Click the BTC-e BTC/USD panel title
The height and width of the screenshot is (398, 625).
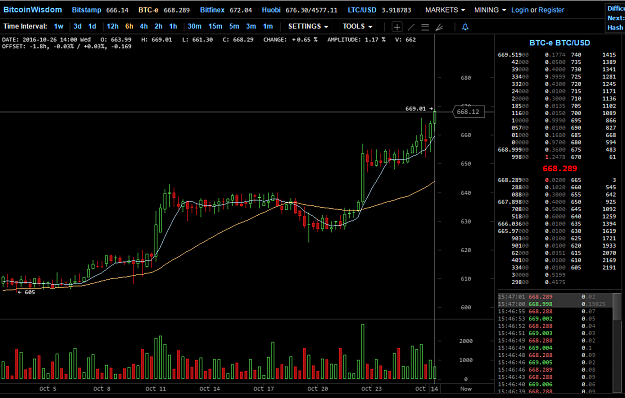(559, 43)
